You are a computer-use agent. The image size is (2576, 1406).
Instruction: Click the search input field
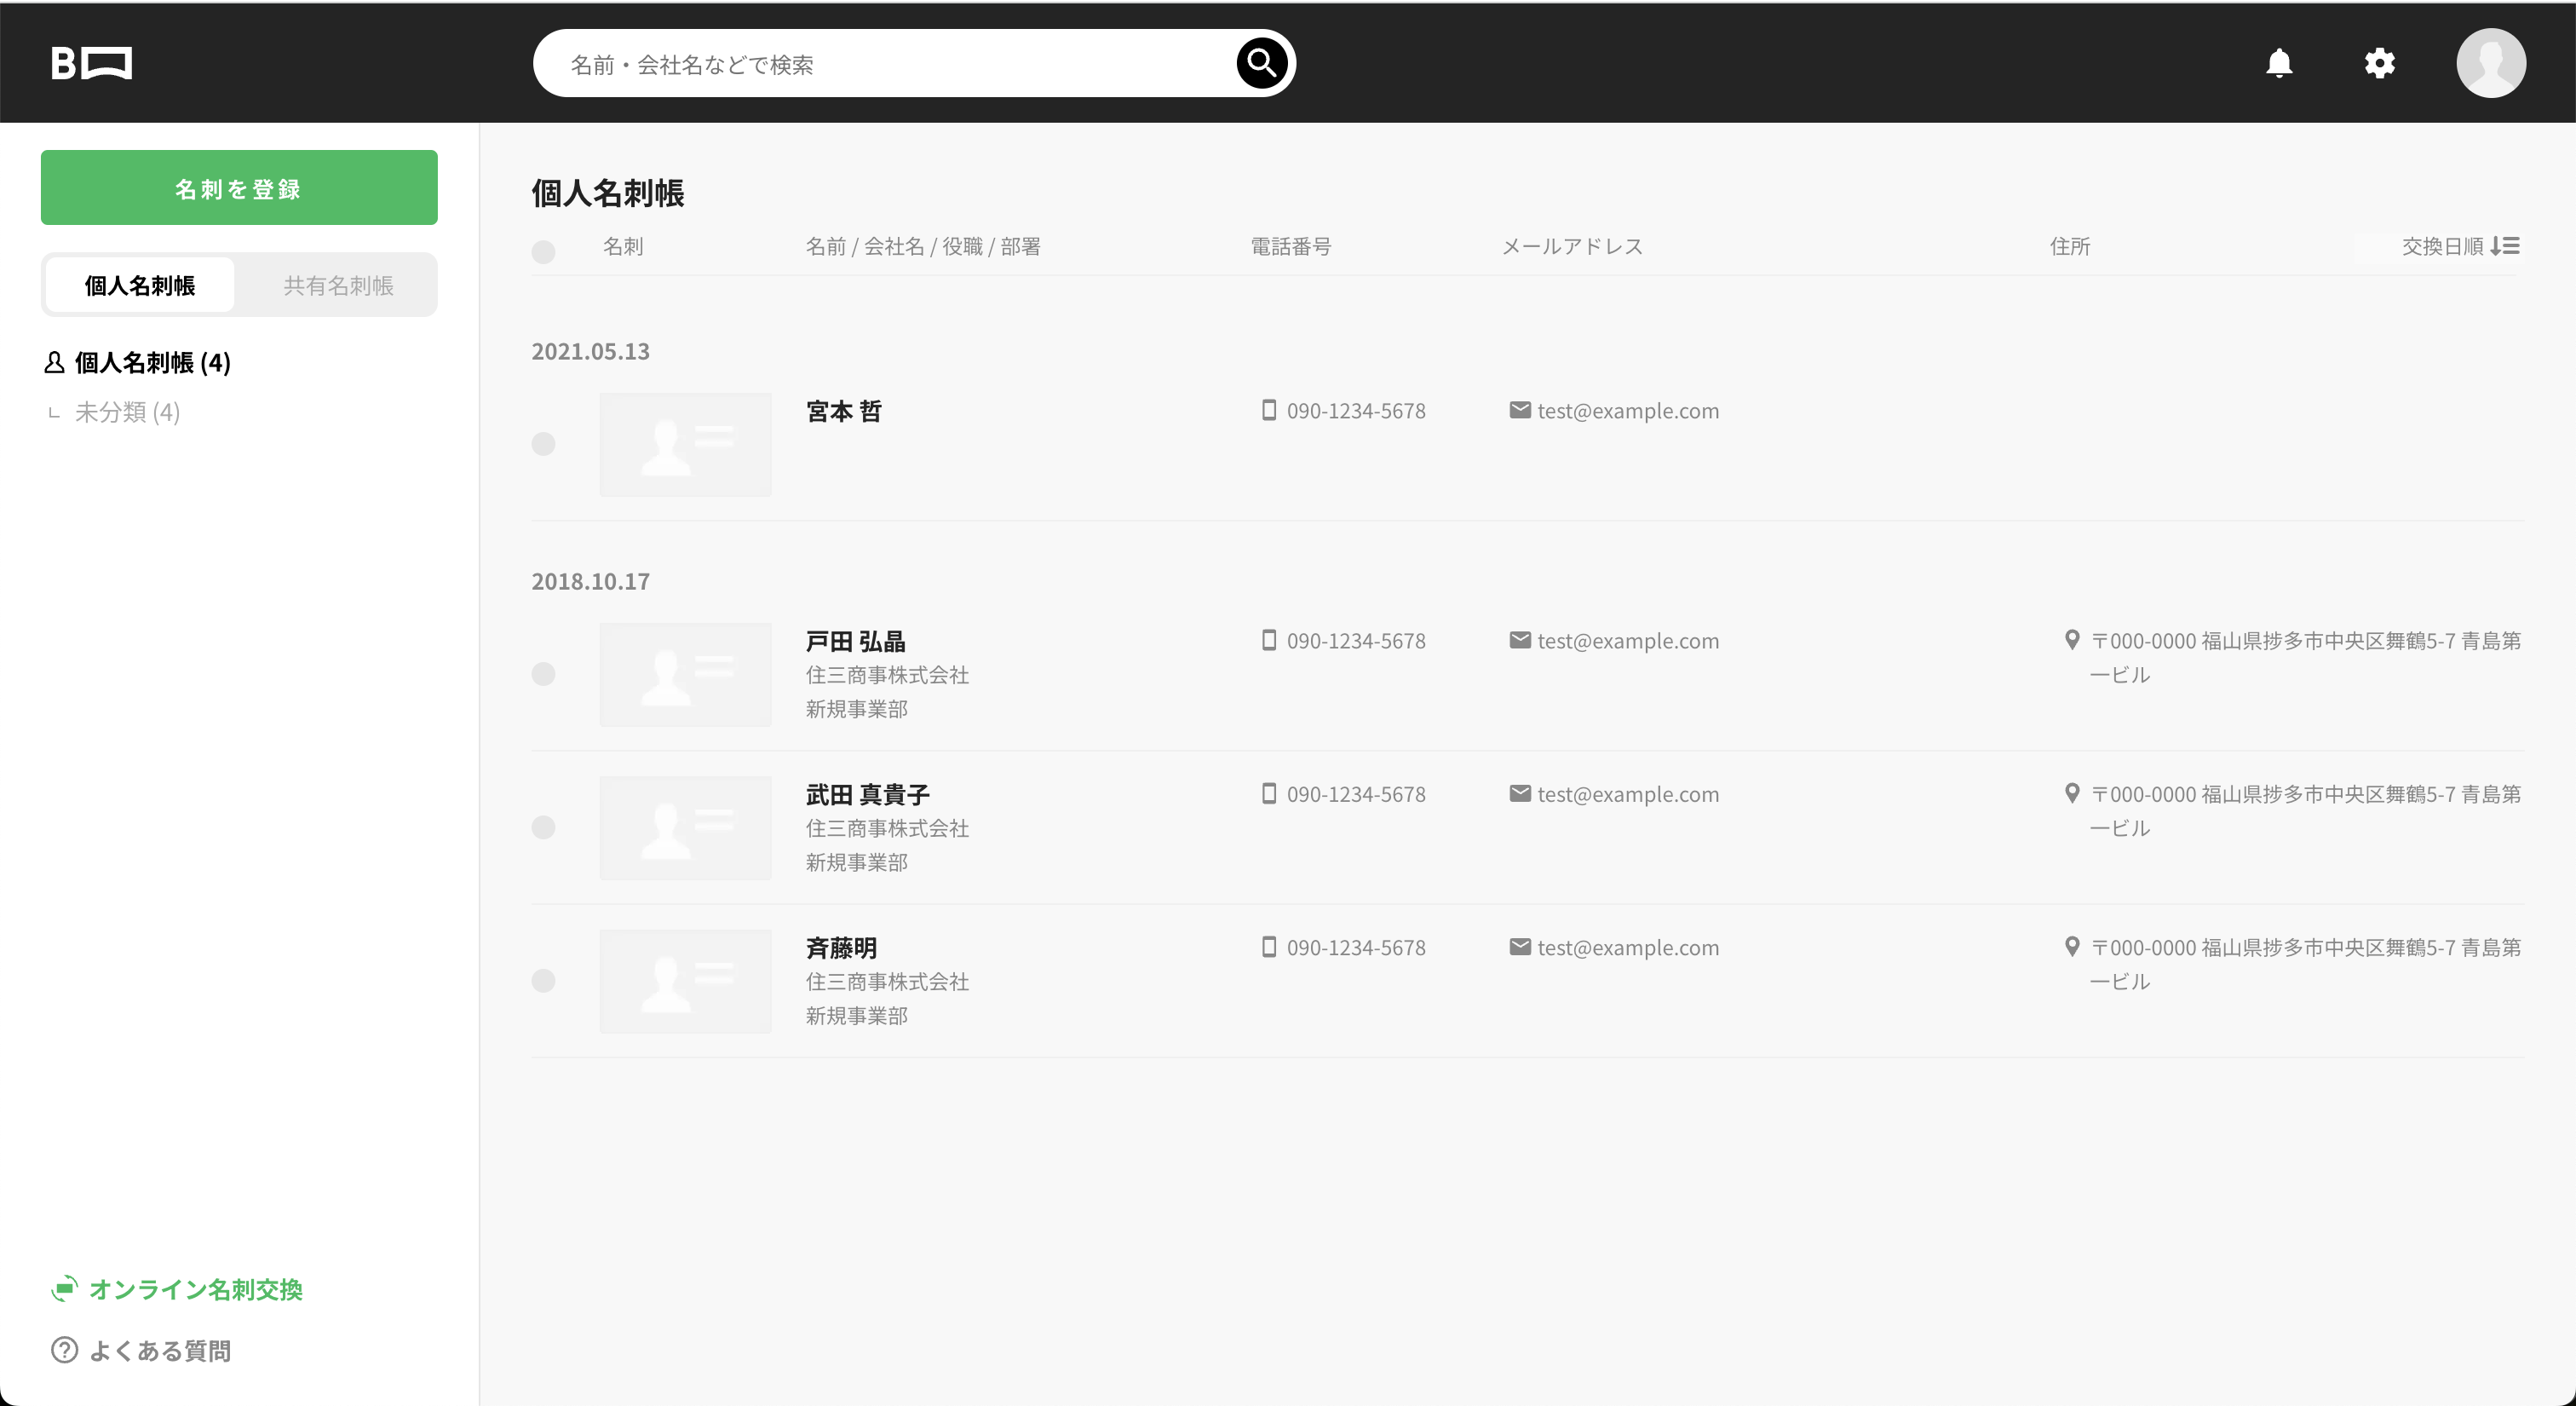pos(880,63)
